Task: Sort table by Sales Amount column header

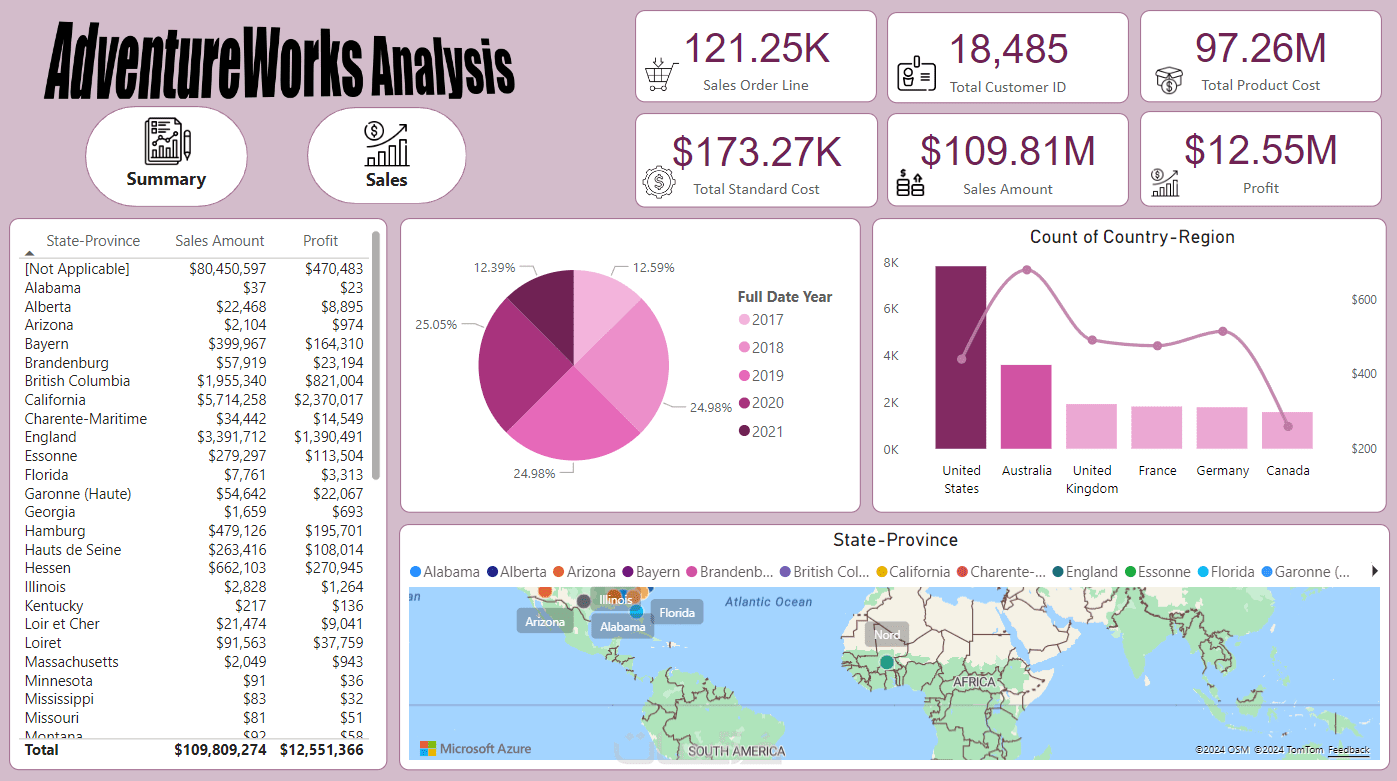Action: coord(220,241)
